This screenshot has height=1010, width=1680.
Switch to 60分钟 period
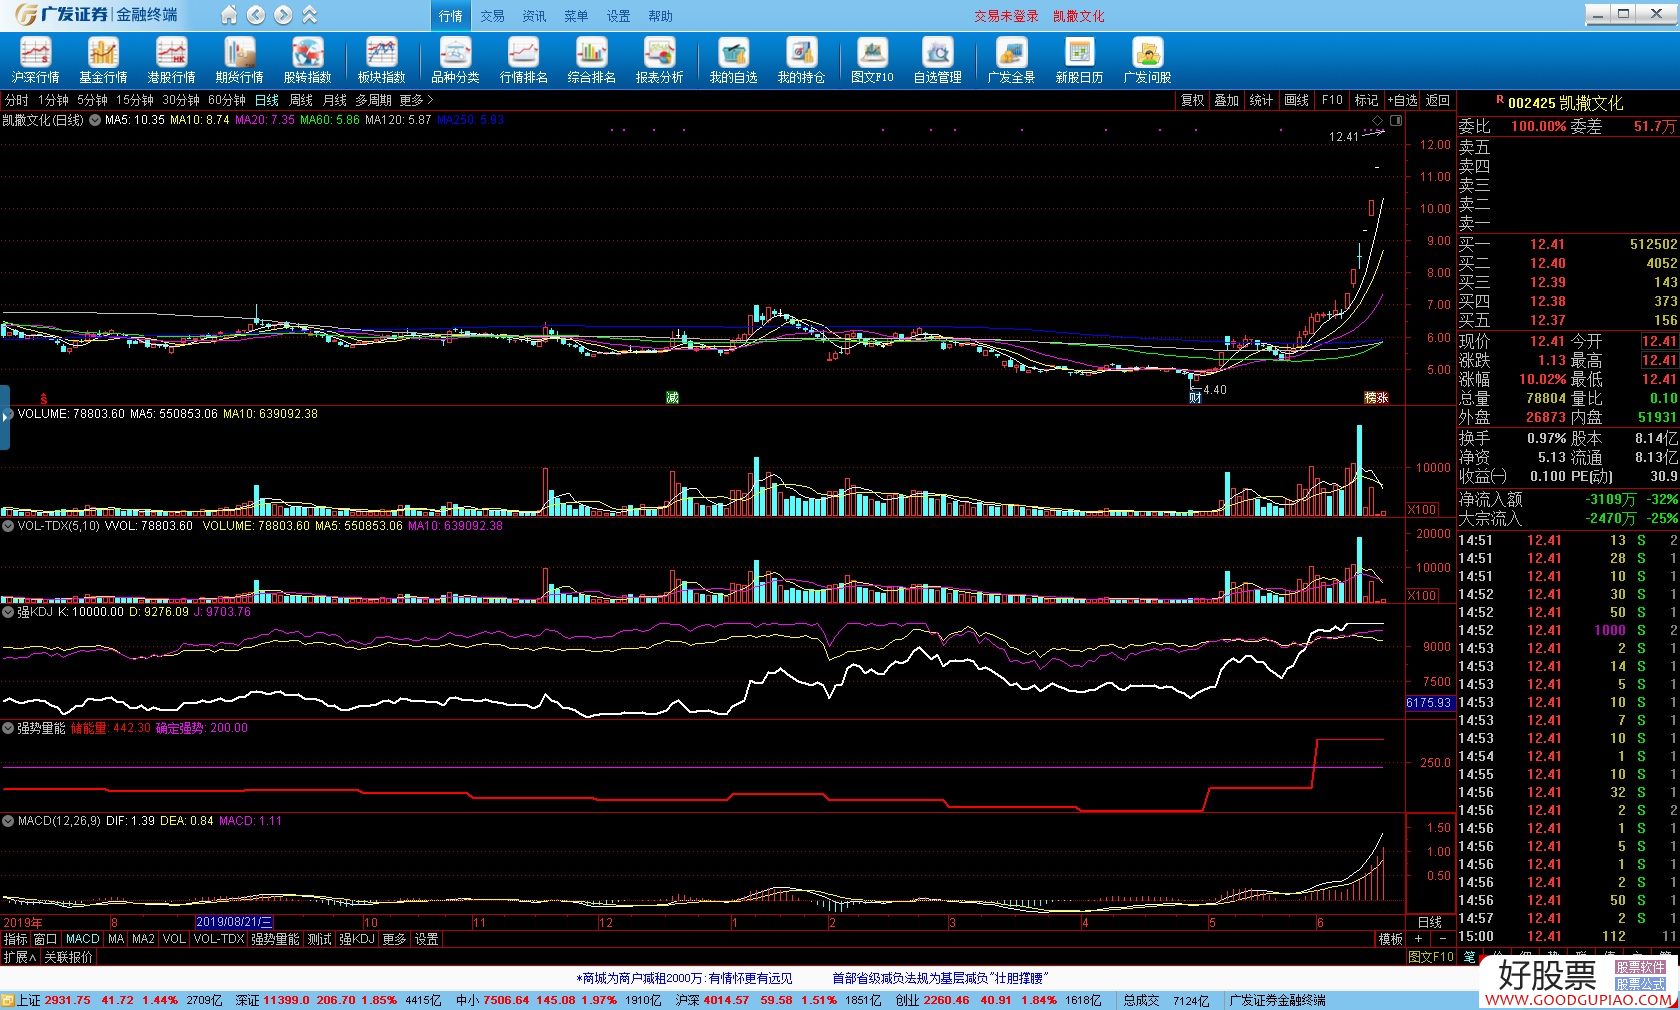(227, 100)
